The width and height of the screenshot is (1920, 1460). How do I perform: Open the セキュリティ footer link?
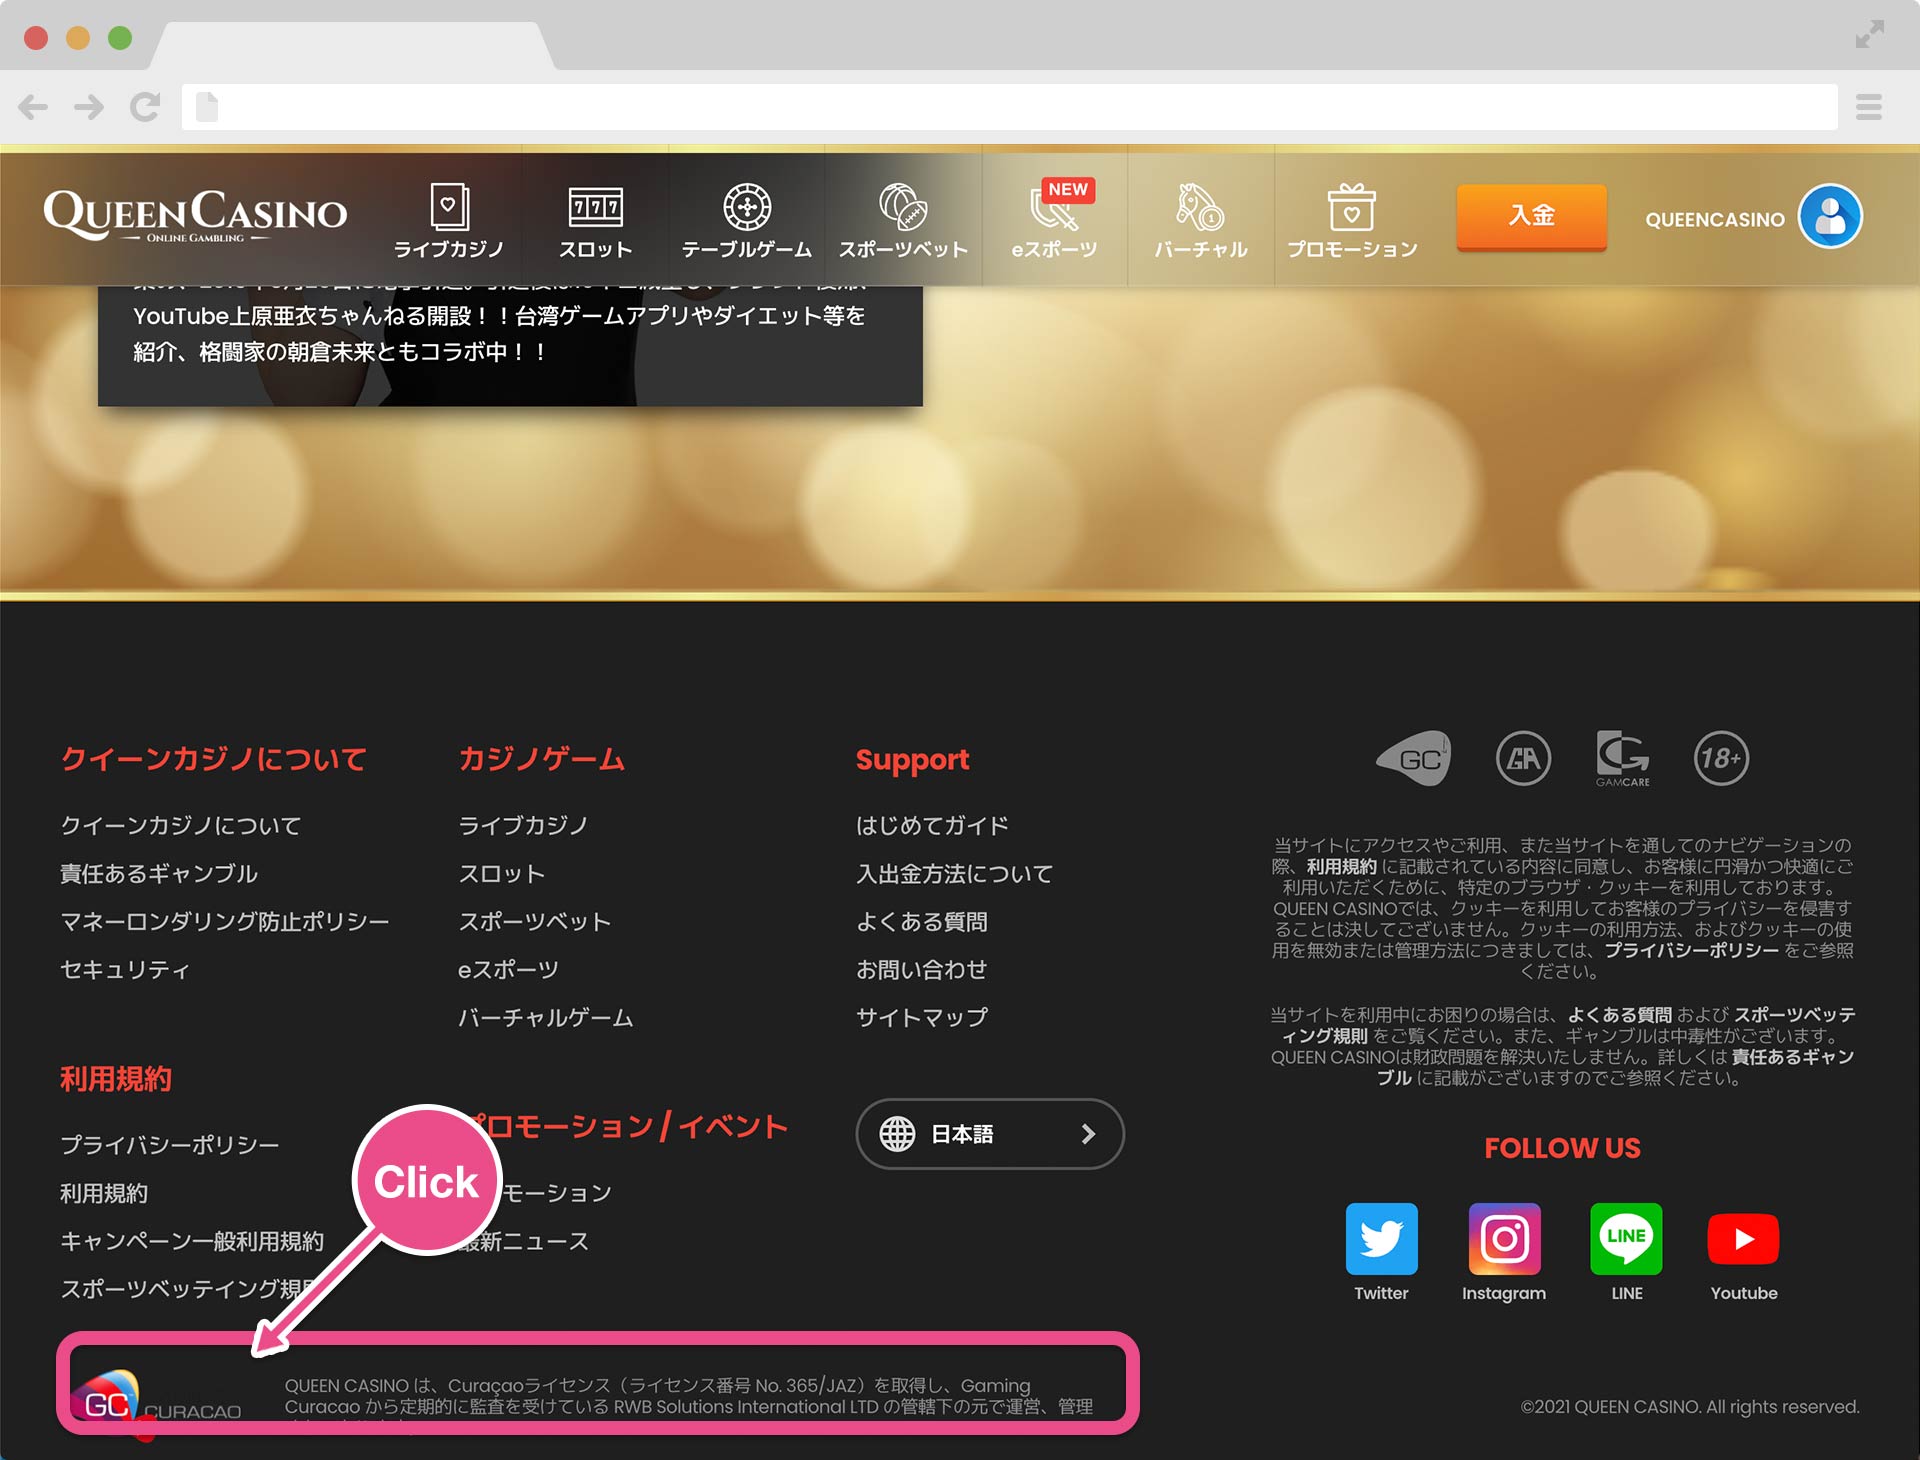click(x=125, y=969)
